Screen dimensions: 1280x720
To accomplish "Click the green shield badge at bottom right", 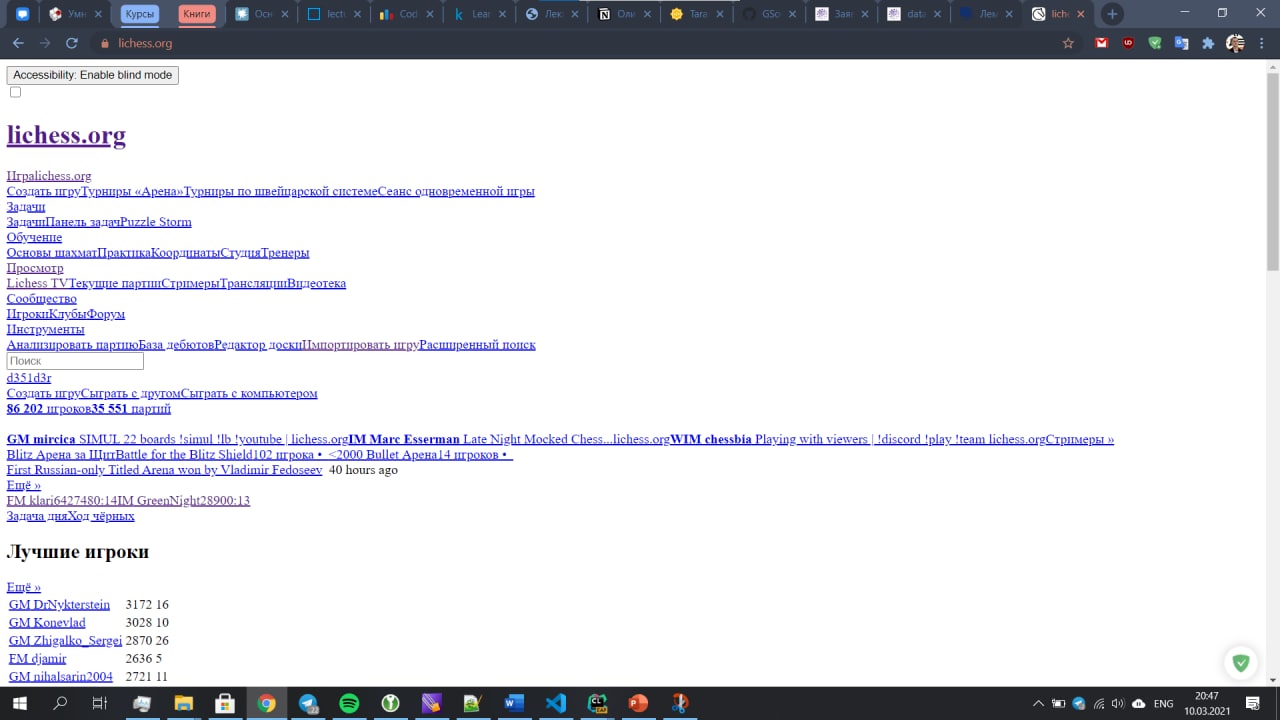I will pyautogui.click(x=1241, y=662).
